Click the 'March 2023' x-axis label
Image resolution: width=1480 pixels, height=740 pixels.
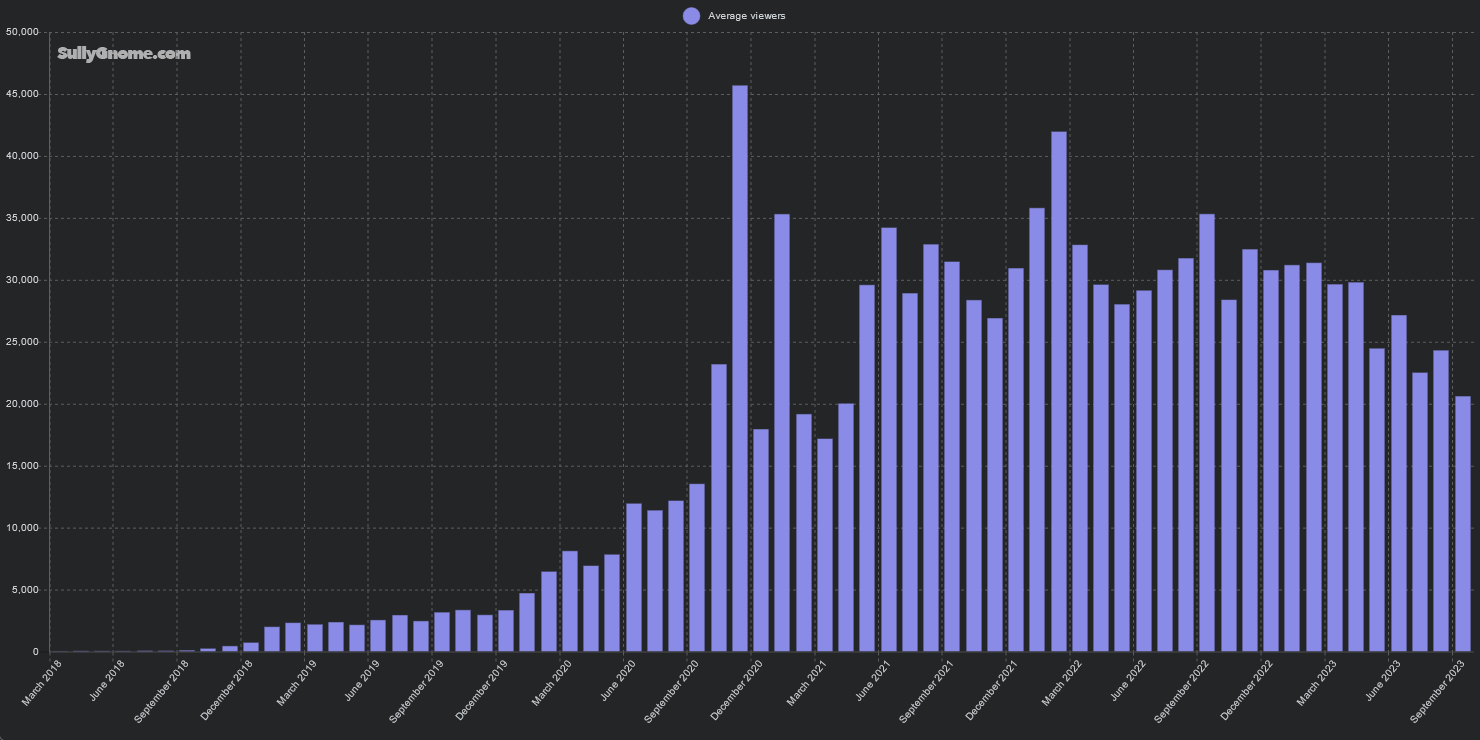(x=1319, y=682)
